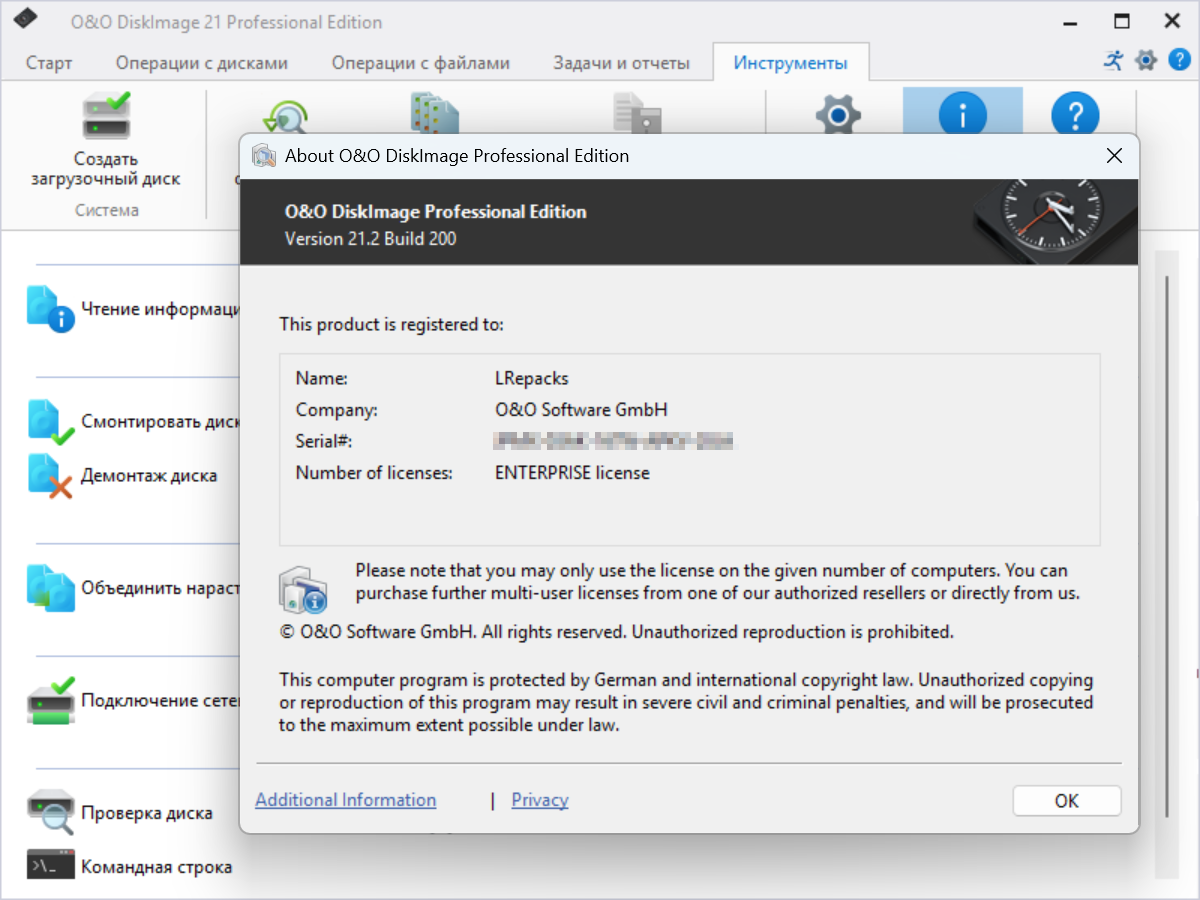Image resolution: width=1200 pixels, height=900 pixels.
Task: Select the Инструменты tab
Action: tap(790, 63)
